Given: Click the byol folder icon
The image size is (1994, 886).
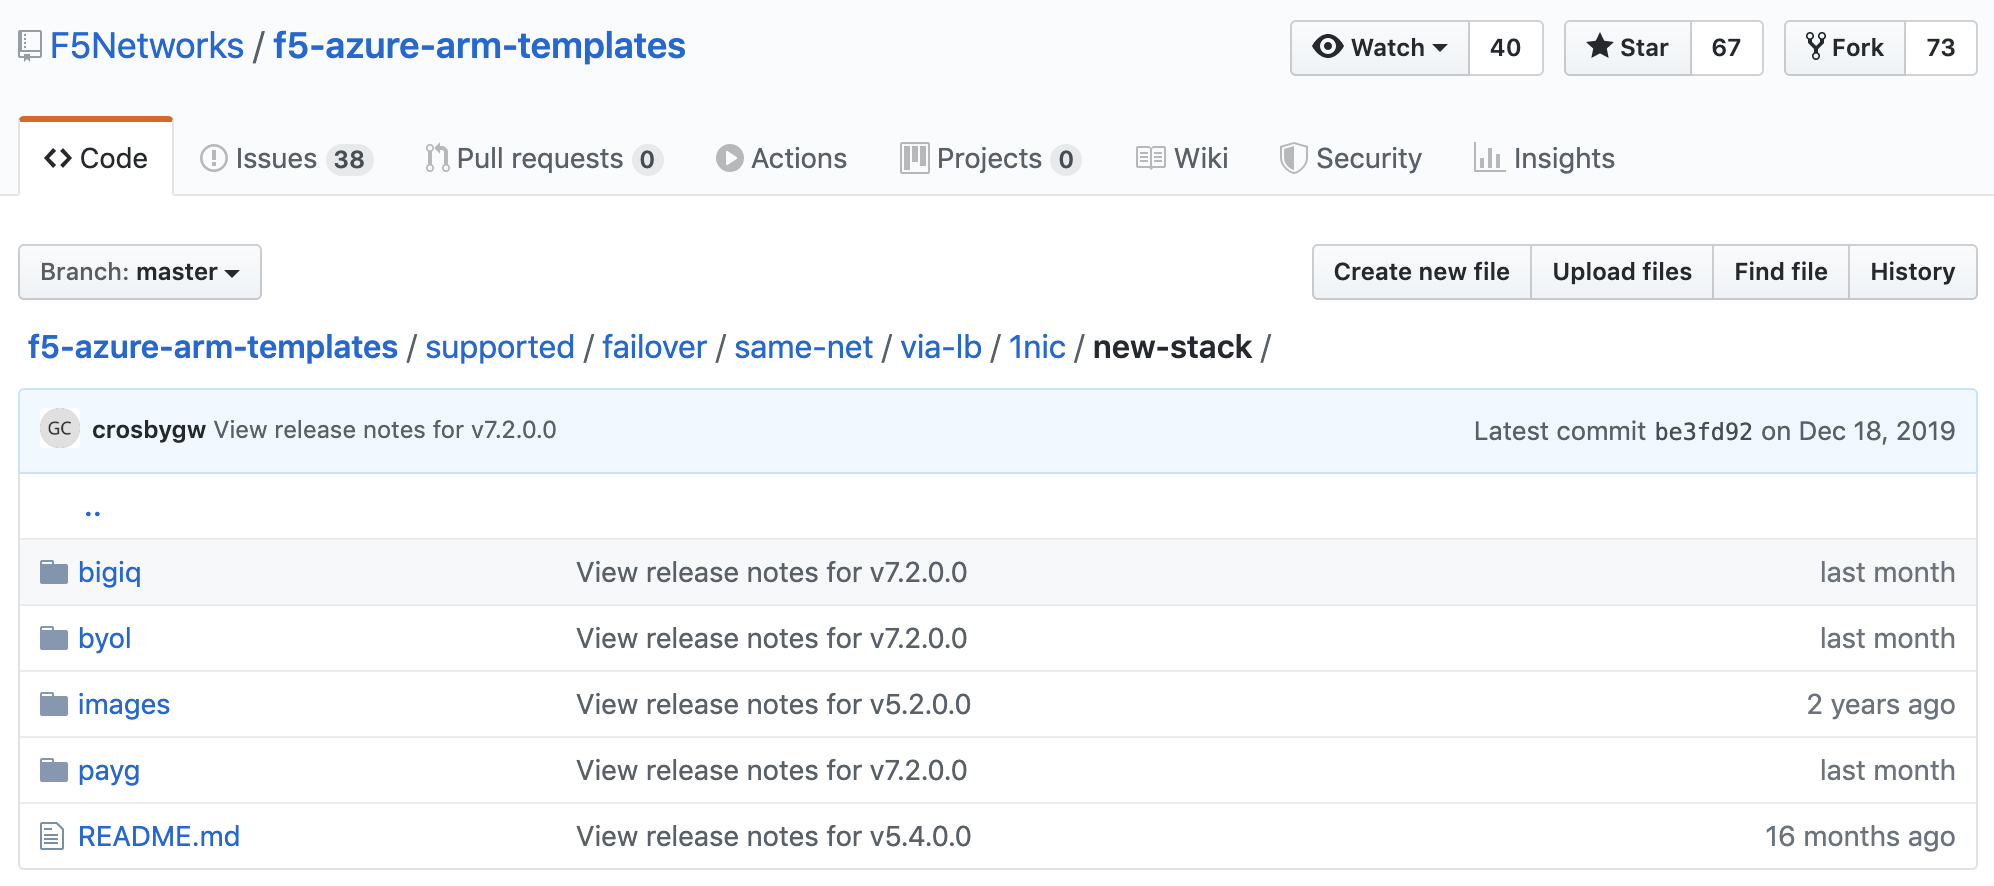Looking at the screenshot, I should click(x=54, y=638).
